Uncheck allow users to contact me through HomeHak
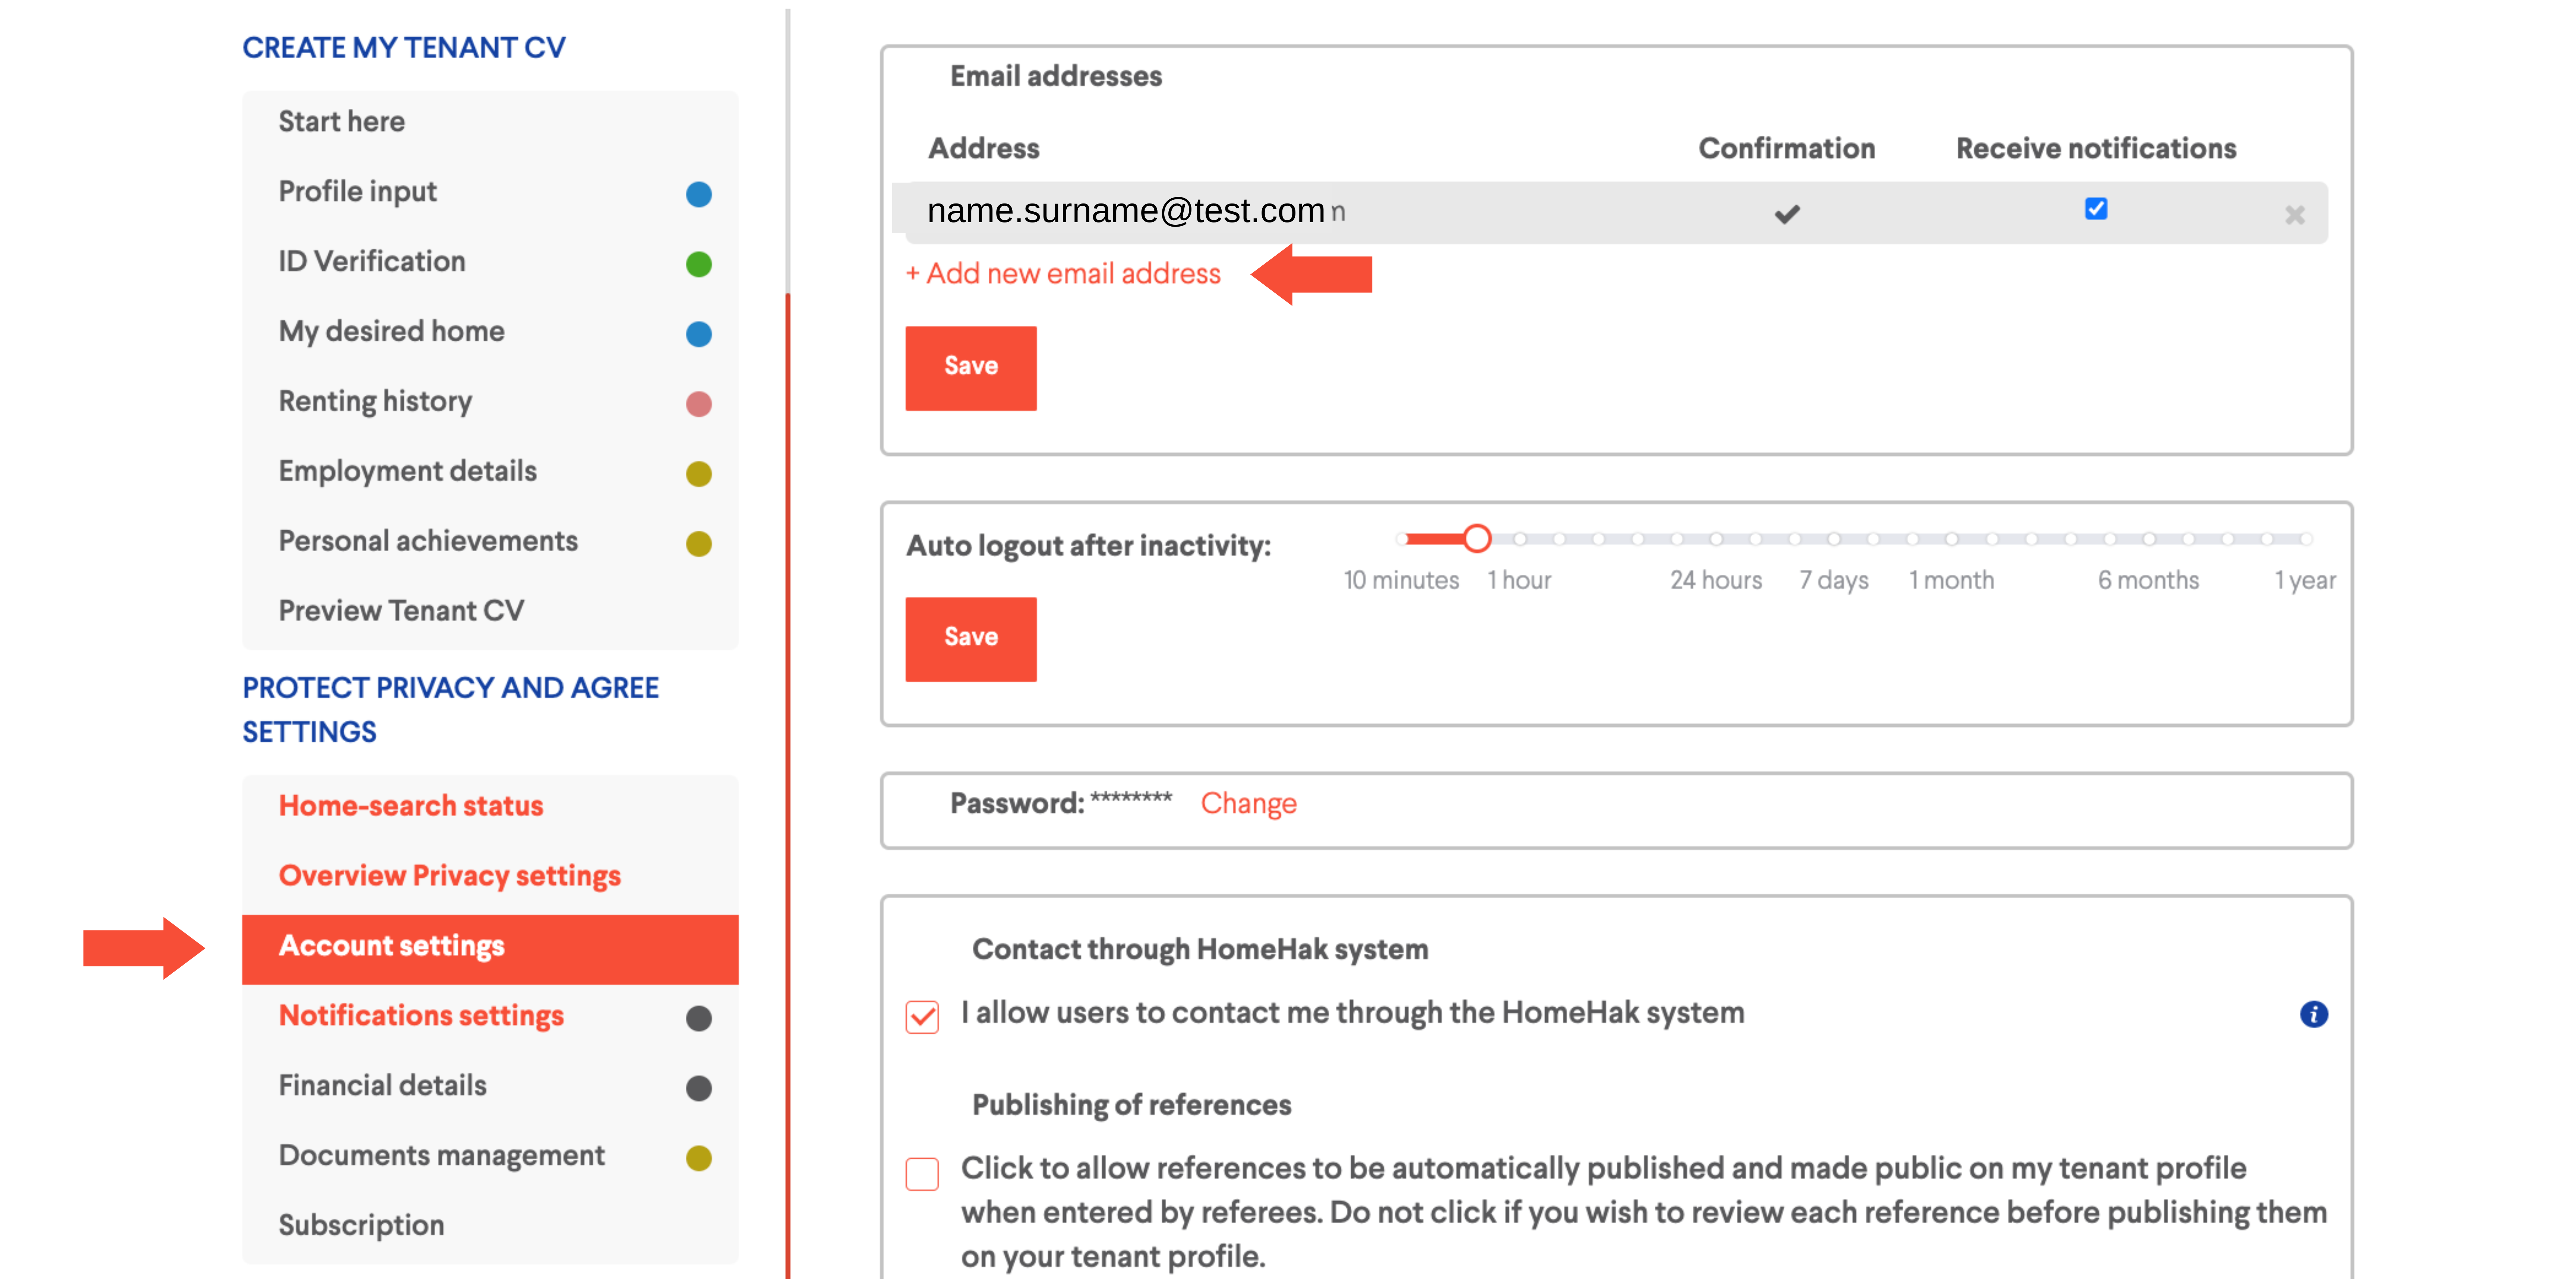 (x=922, y=1017)
